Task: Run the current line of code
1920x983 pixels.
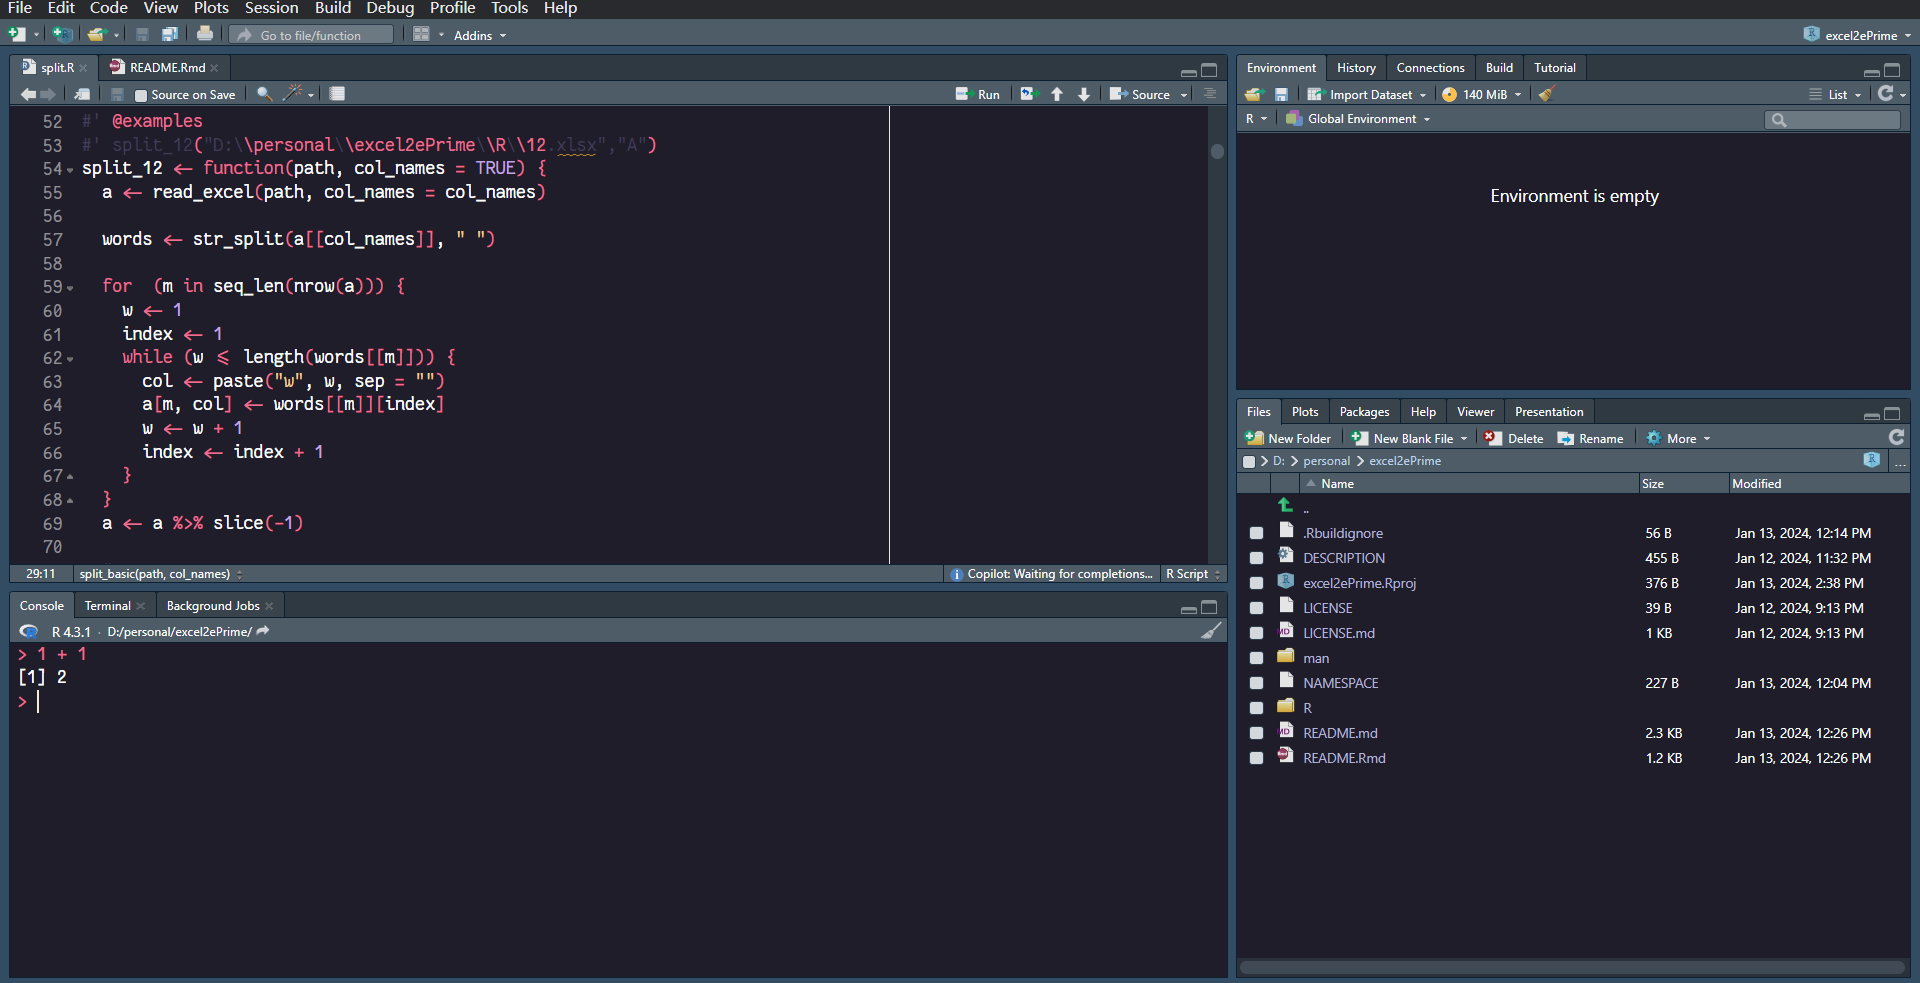Action: 978,93
